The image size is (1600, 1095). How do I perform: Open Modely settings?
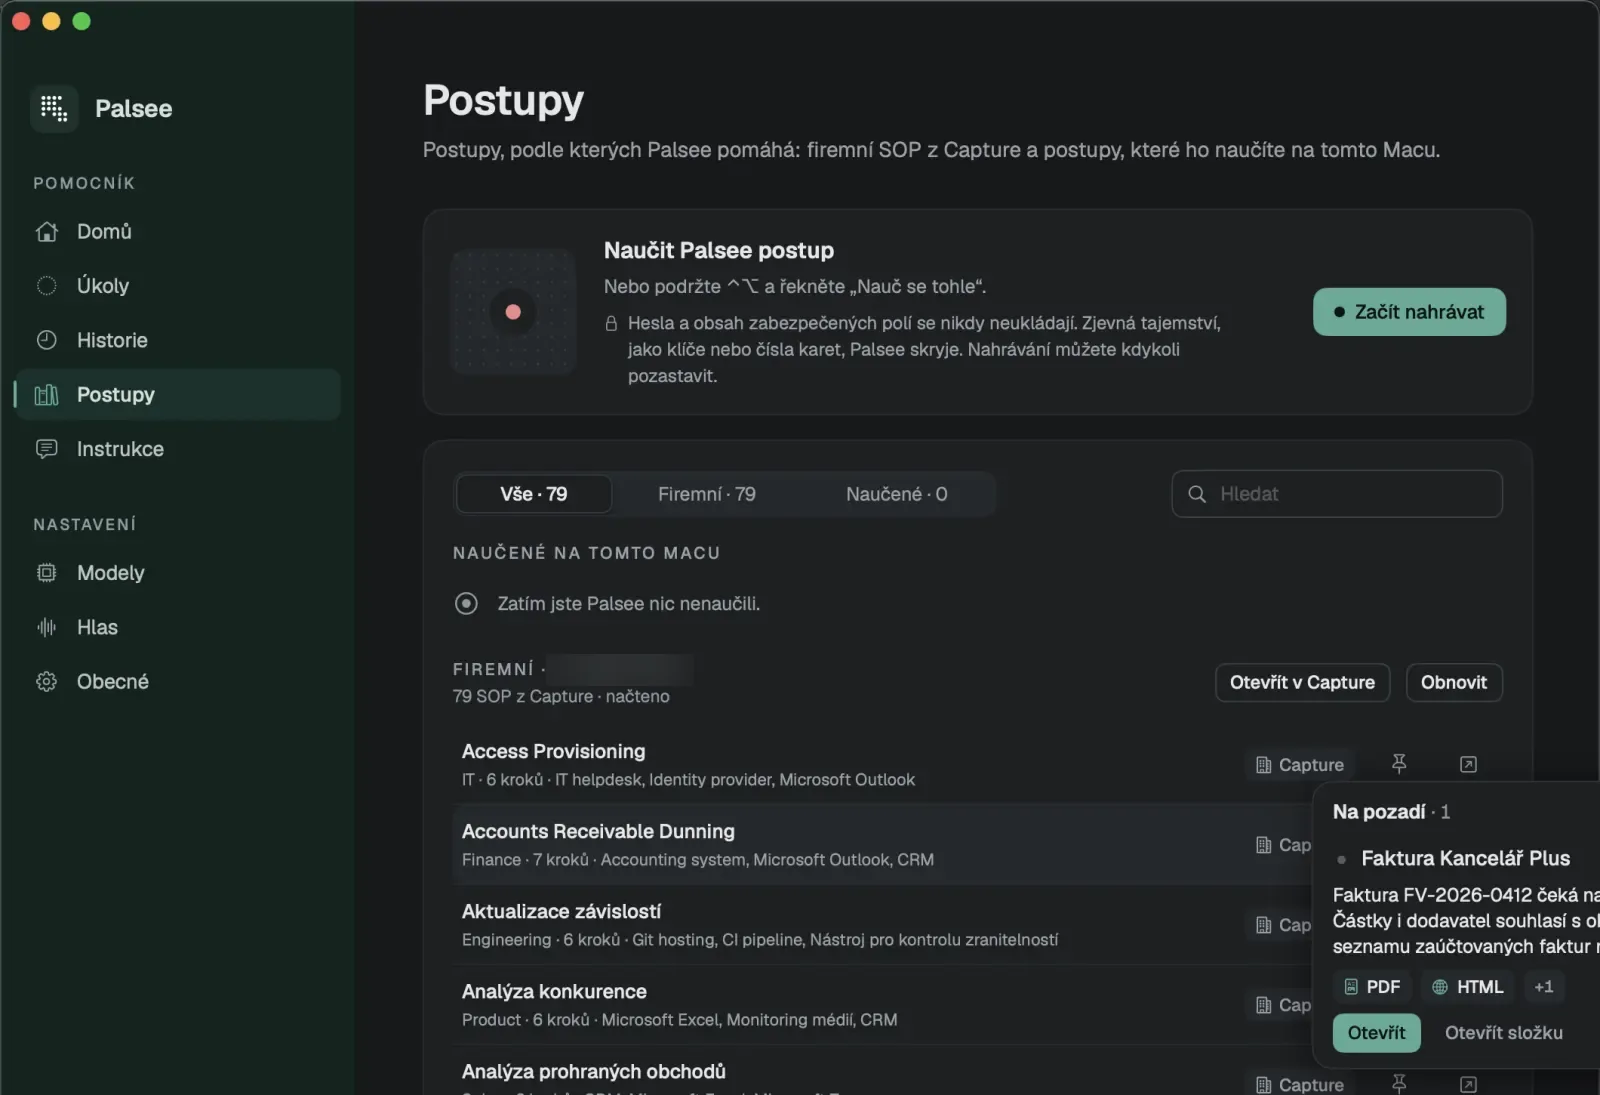pos(178,573)
